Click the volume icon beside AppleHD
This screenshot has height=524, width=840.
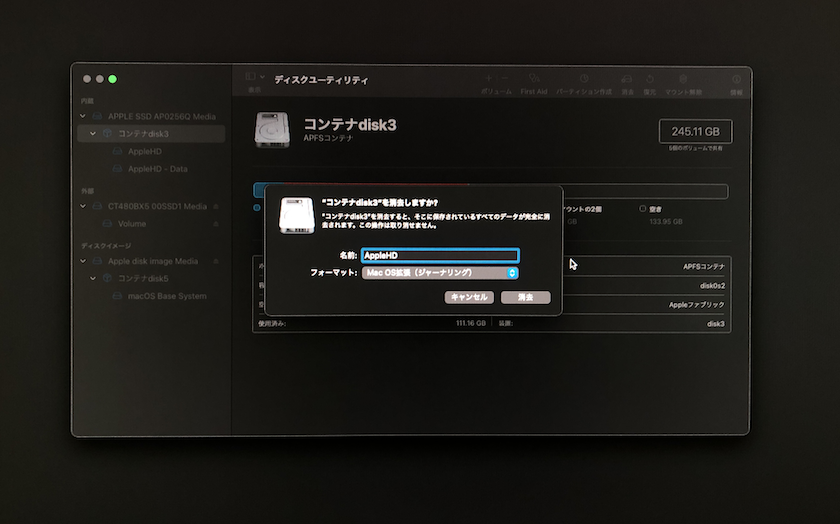click(x=117, y=152)
